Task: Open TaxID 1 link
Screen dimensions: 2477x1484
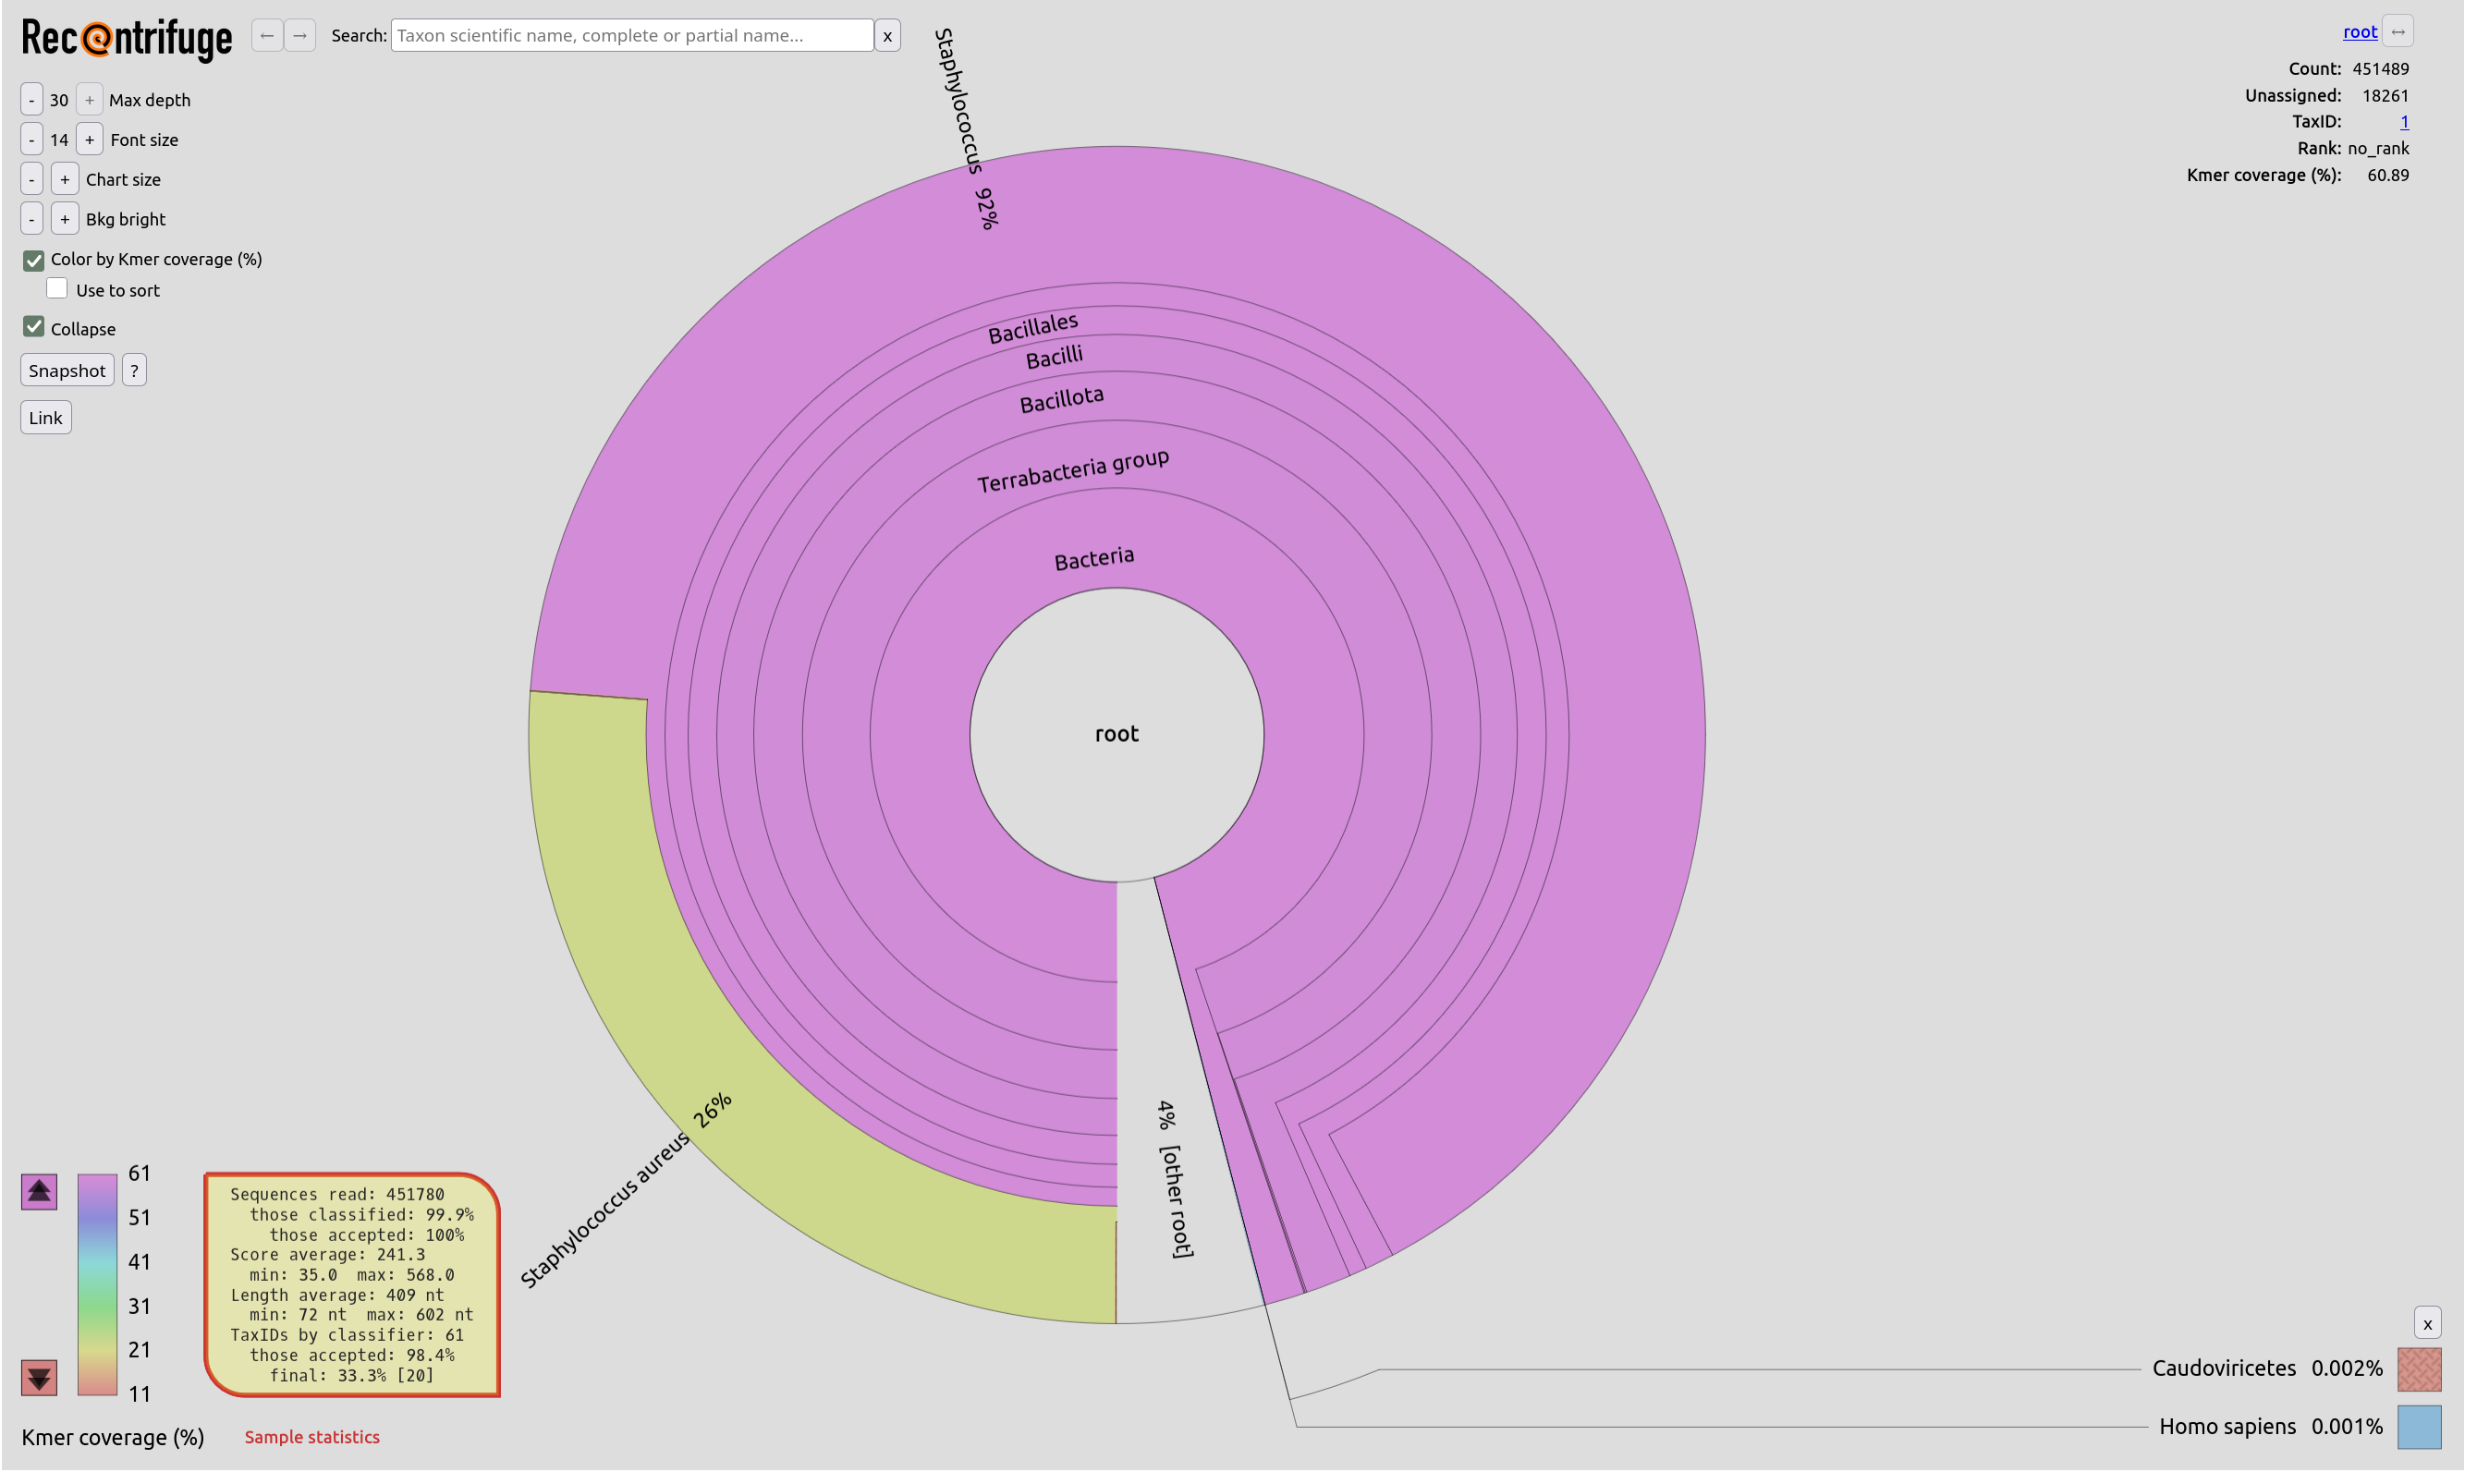Action: pyautogui.click(x=2407, y=122)
